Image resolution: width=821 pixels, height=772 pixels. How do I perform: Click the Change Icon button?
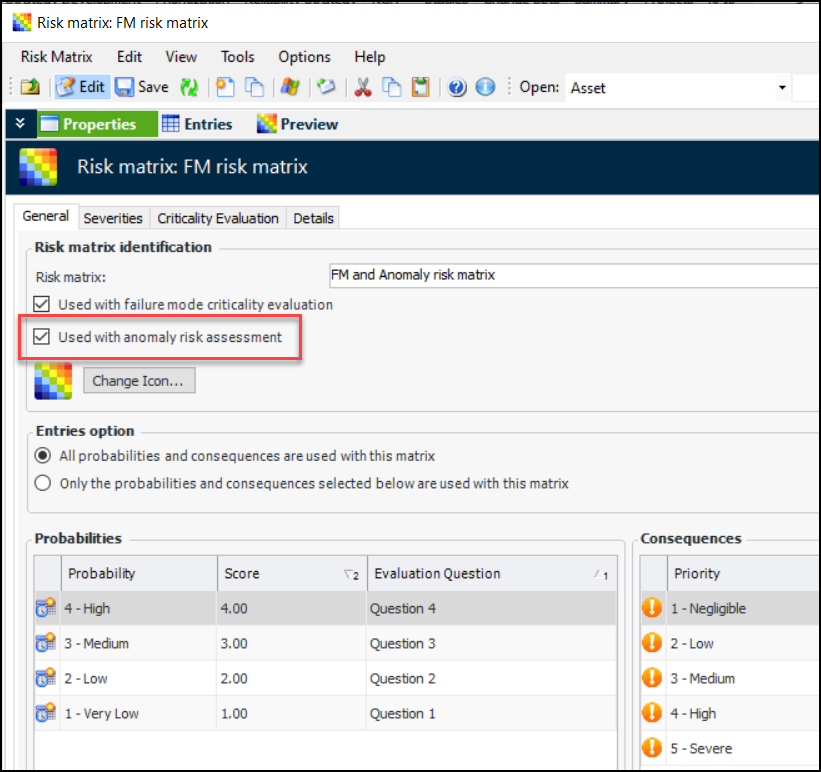(x=139, y=381)
